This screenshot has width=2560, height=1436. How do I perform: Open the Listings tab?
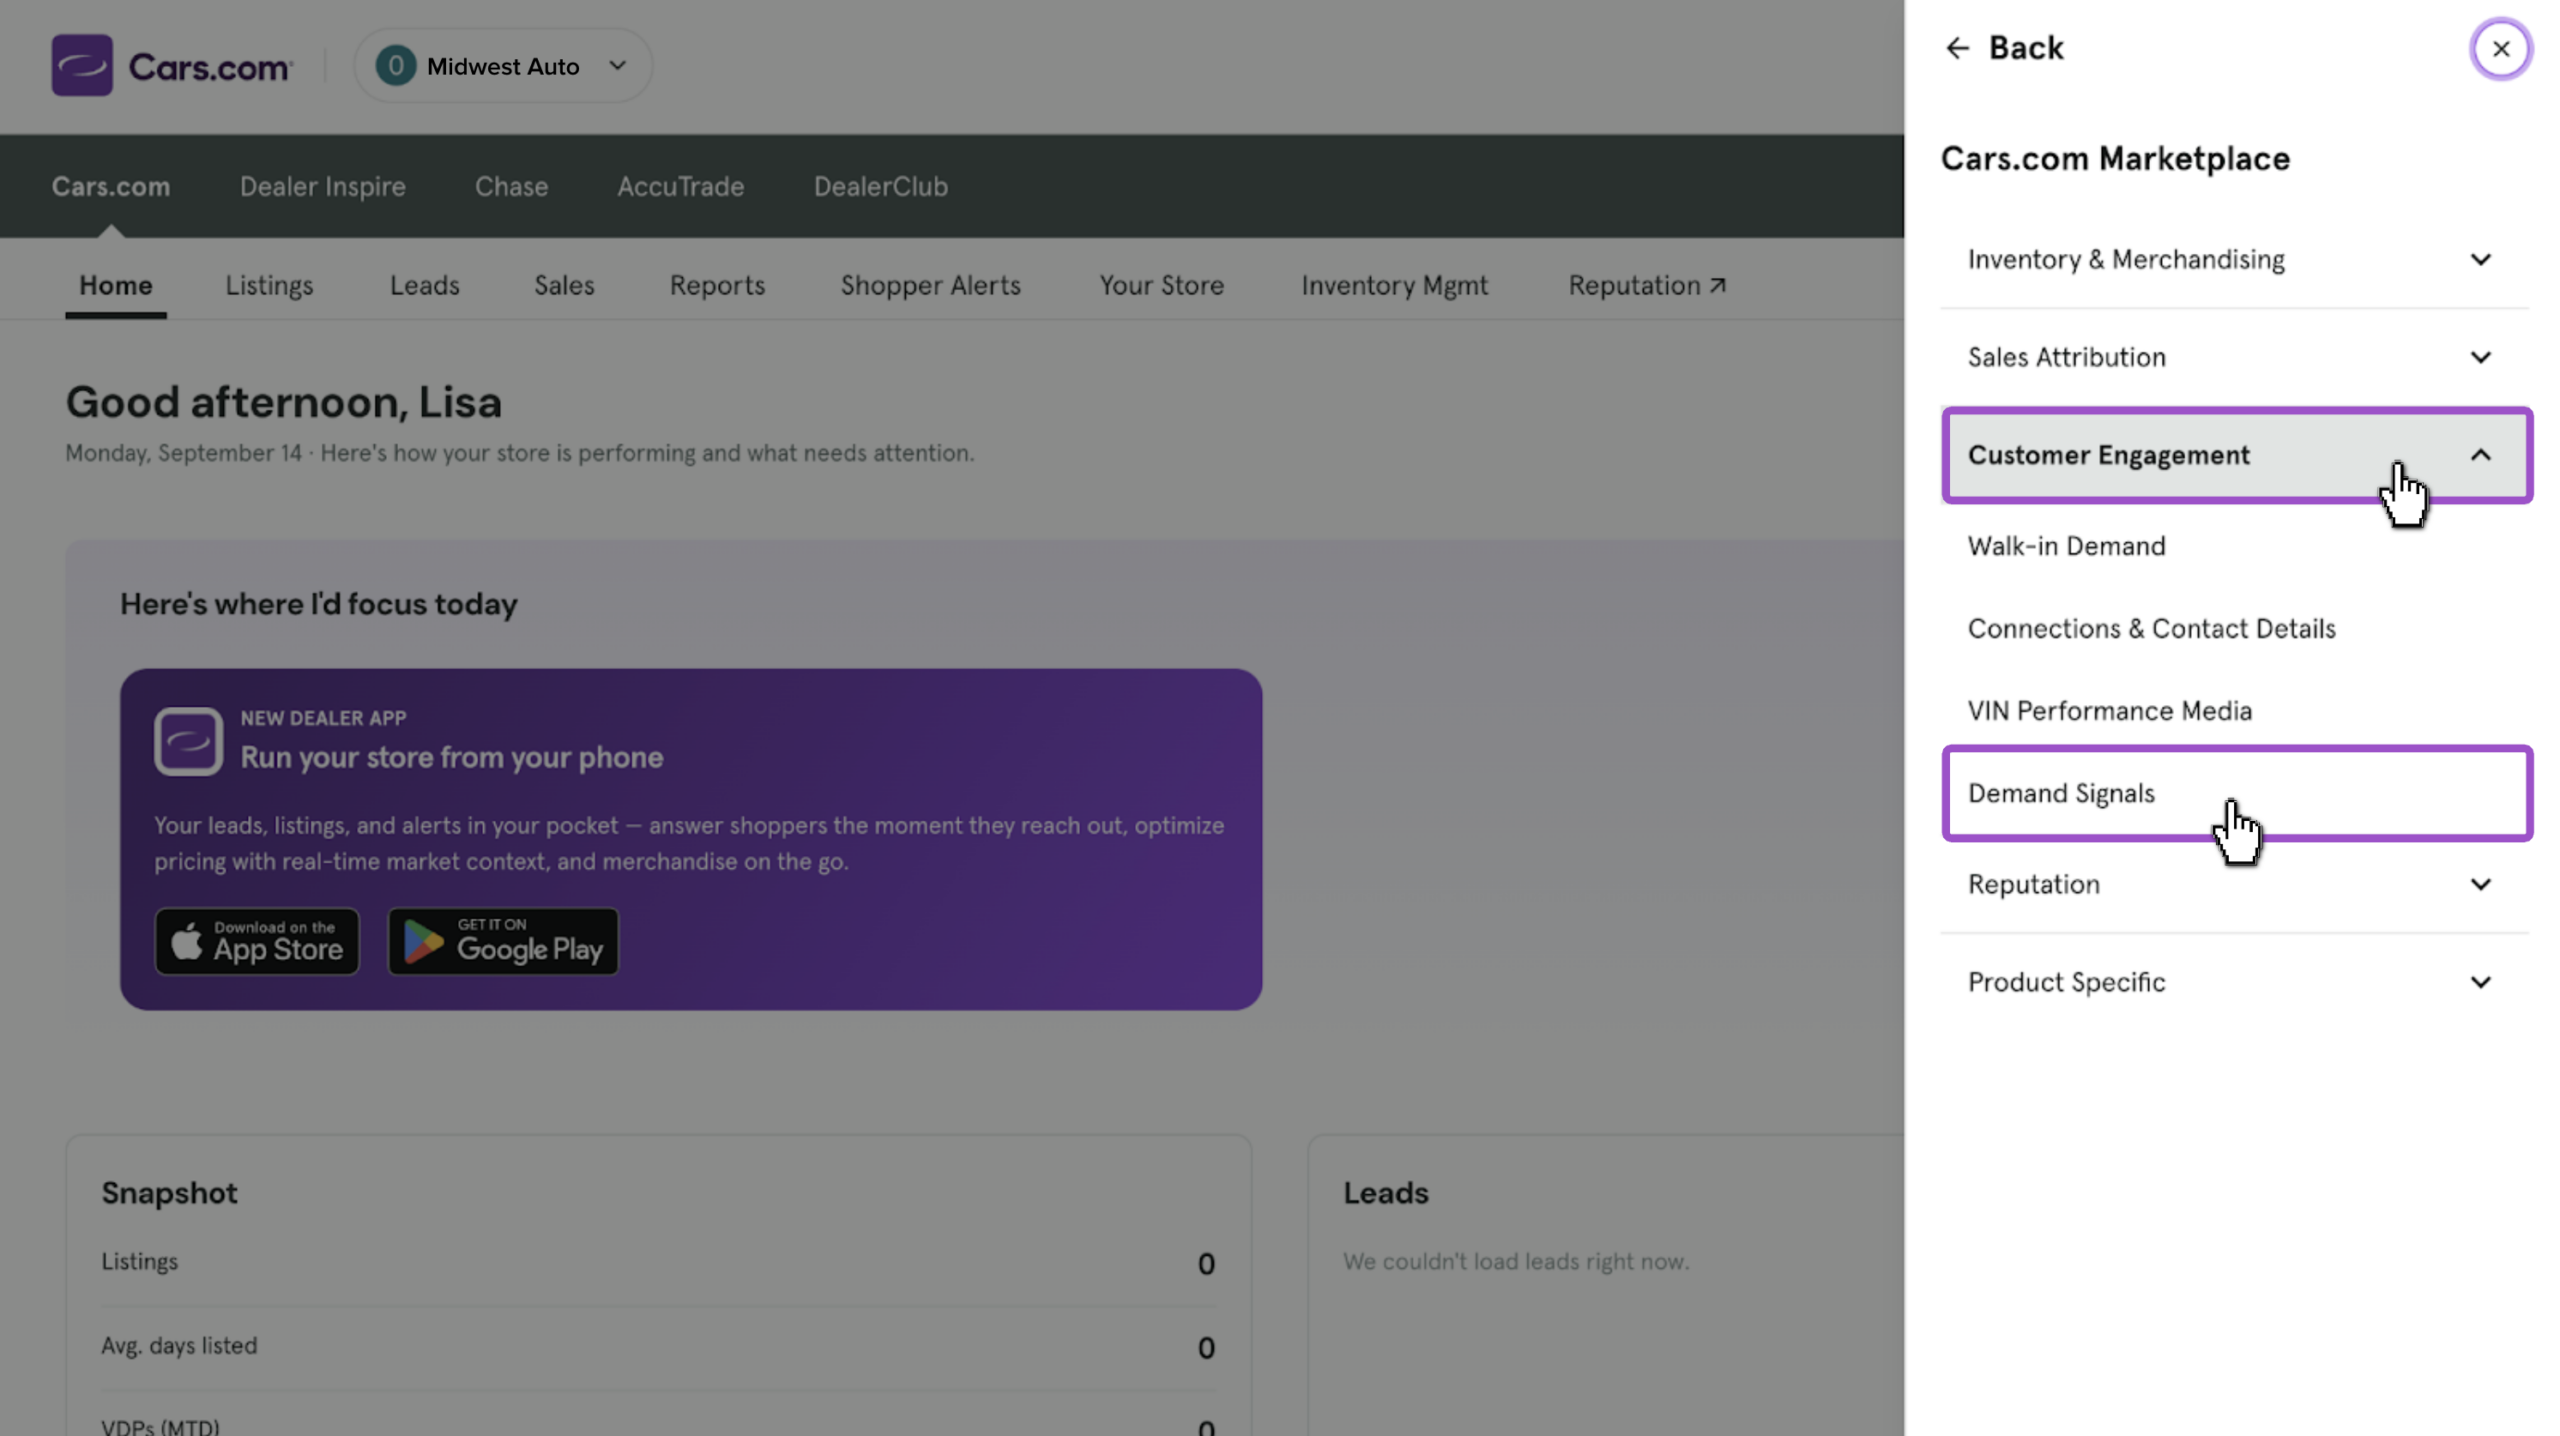pos(269,286)
